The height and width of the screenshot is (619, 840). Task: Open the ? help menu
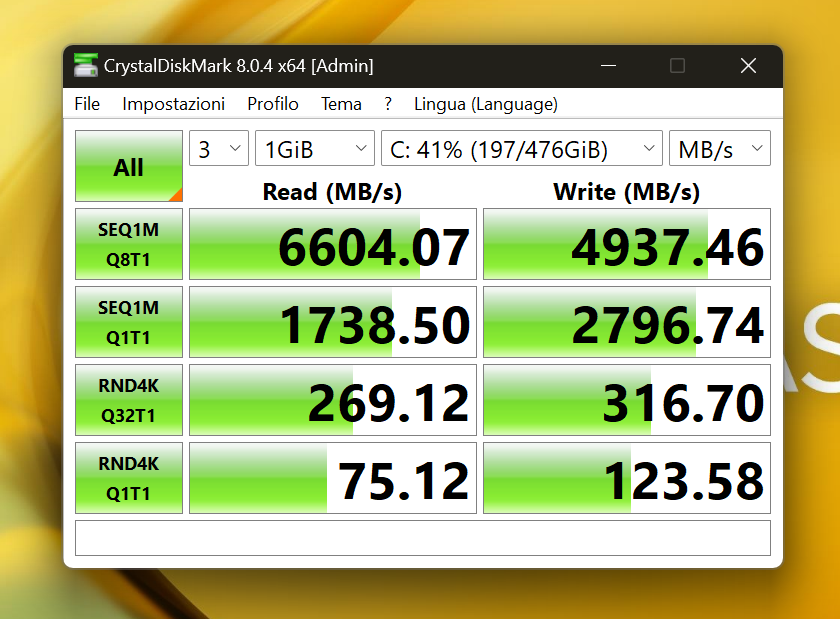tap(388, 104)
